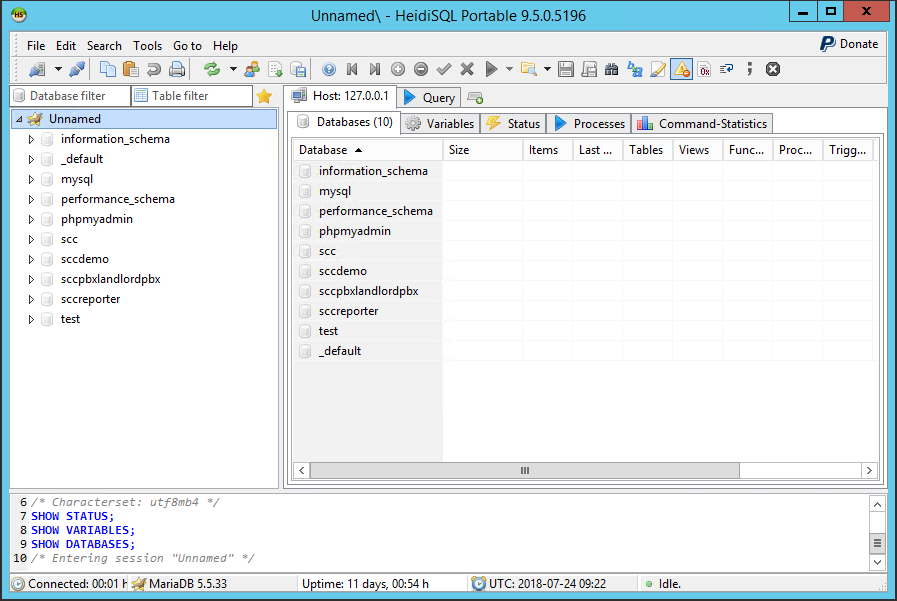Image resolution: width=897 pixels, height=601 pixels.
Task: Click the Run query play icon
Action: [x=491, y=70]
